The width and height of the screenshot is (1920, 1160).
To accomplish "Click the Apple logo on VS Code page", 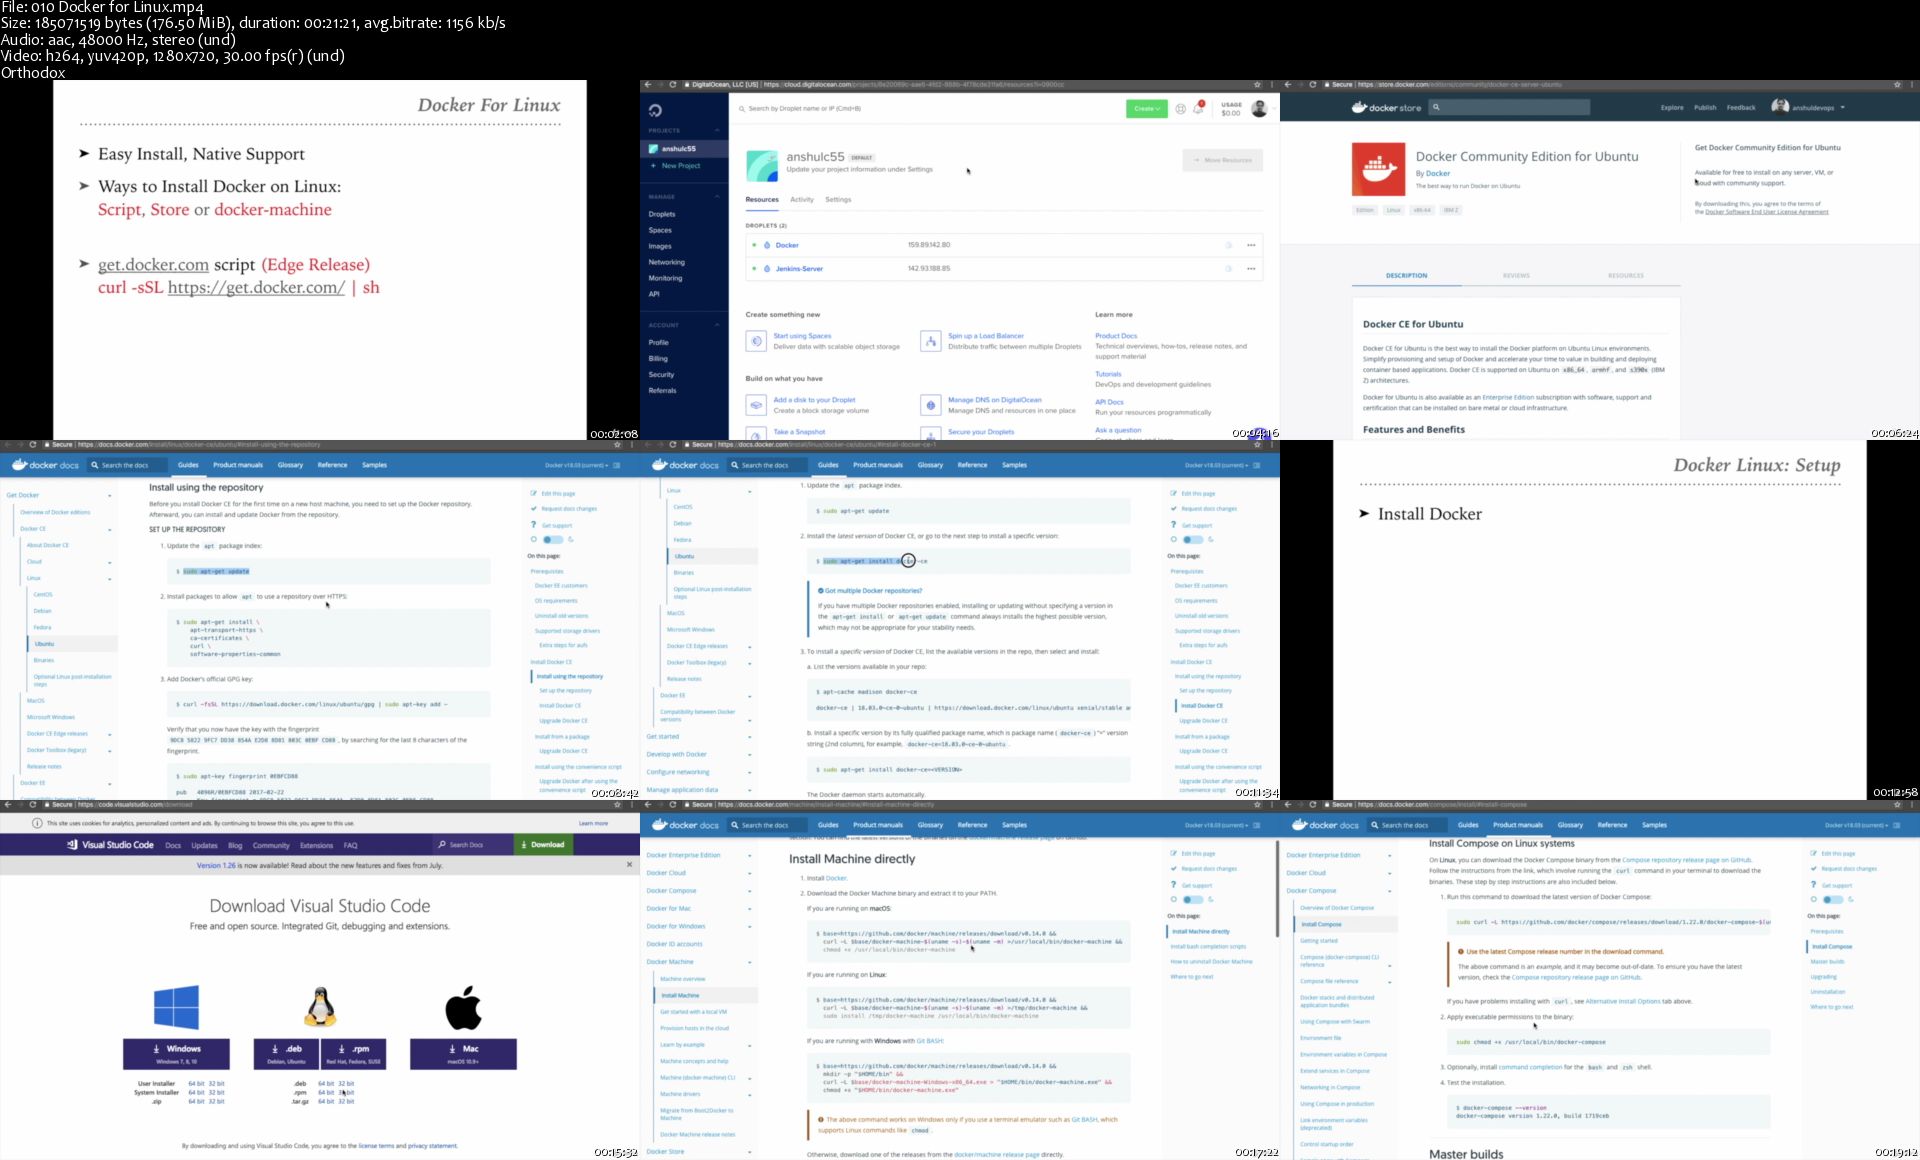I will [x=463, y=1007].
